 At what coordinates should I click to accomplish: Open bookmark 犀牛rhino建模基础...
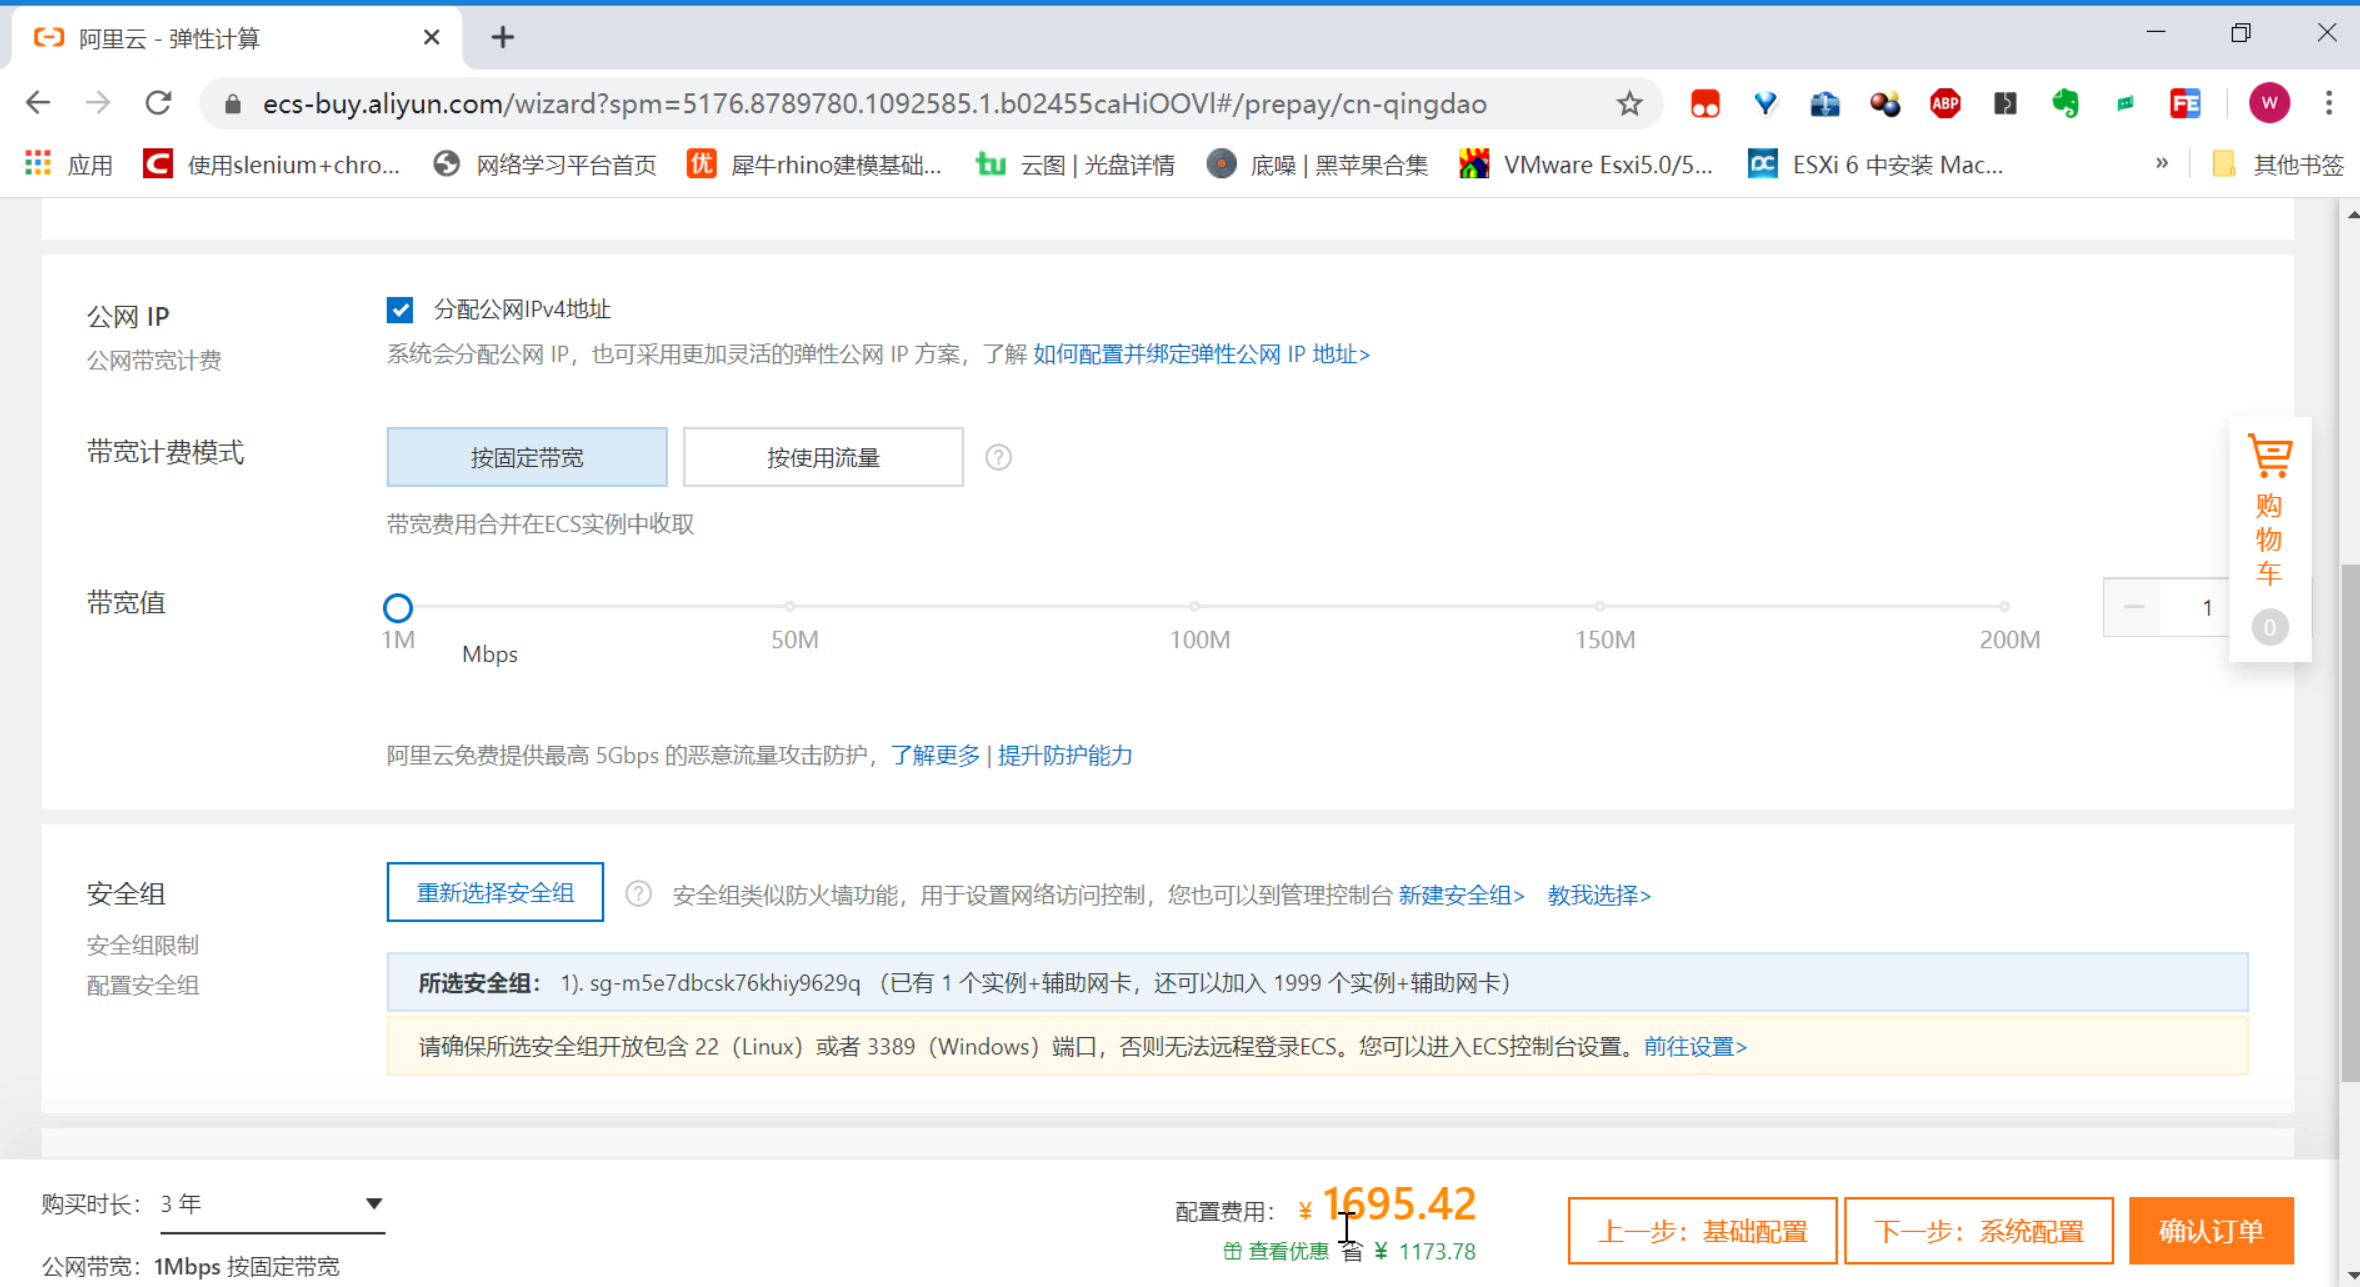tap(815, 164)
